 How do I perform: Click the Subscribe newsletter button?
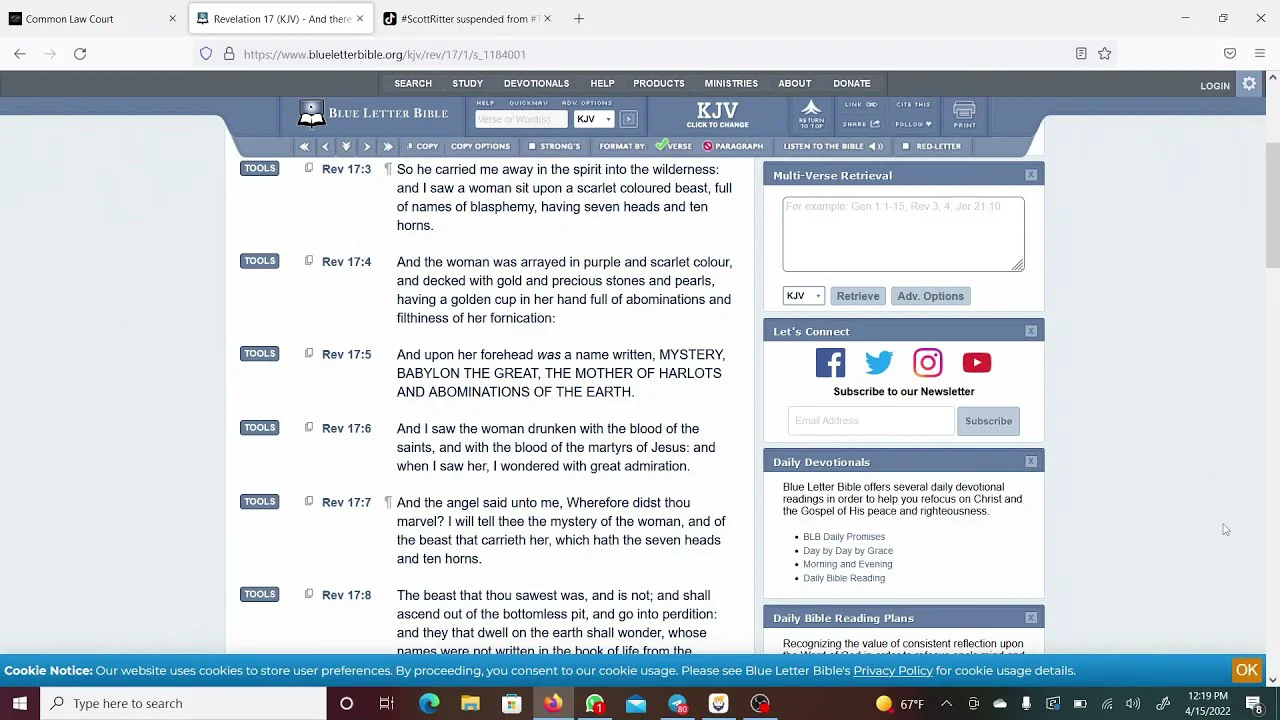click(988, 421)
